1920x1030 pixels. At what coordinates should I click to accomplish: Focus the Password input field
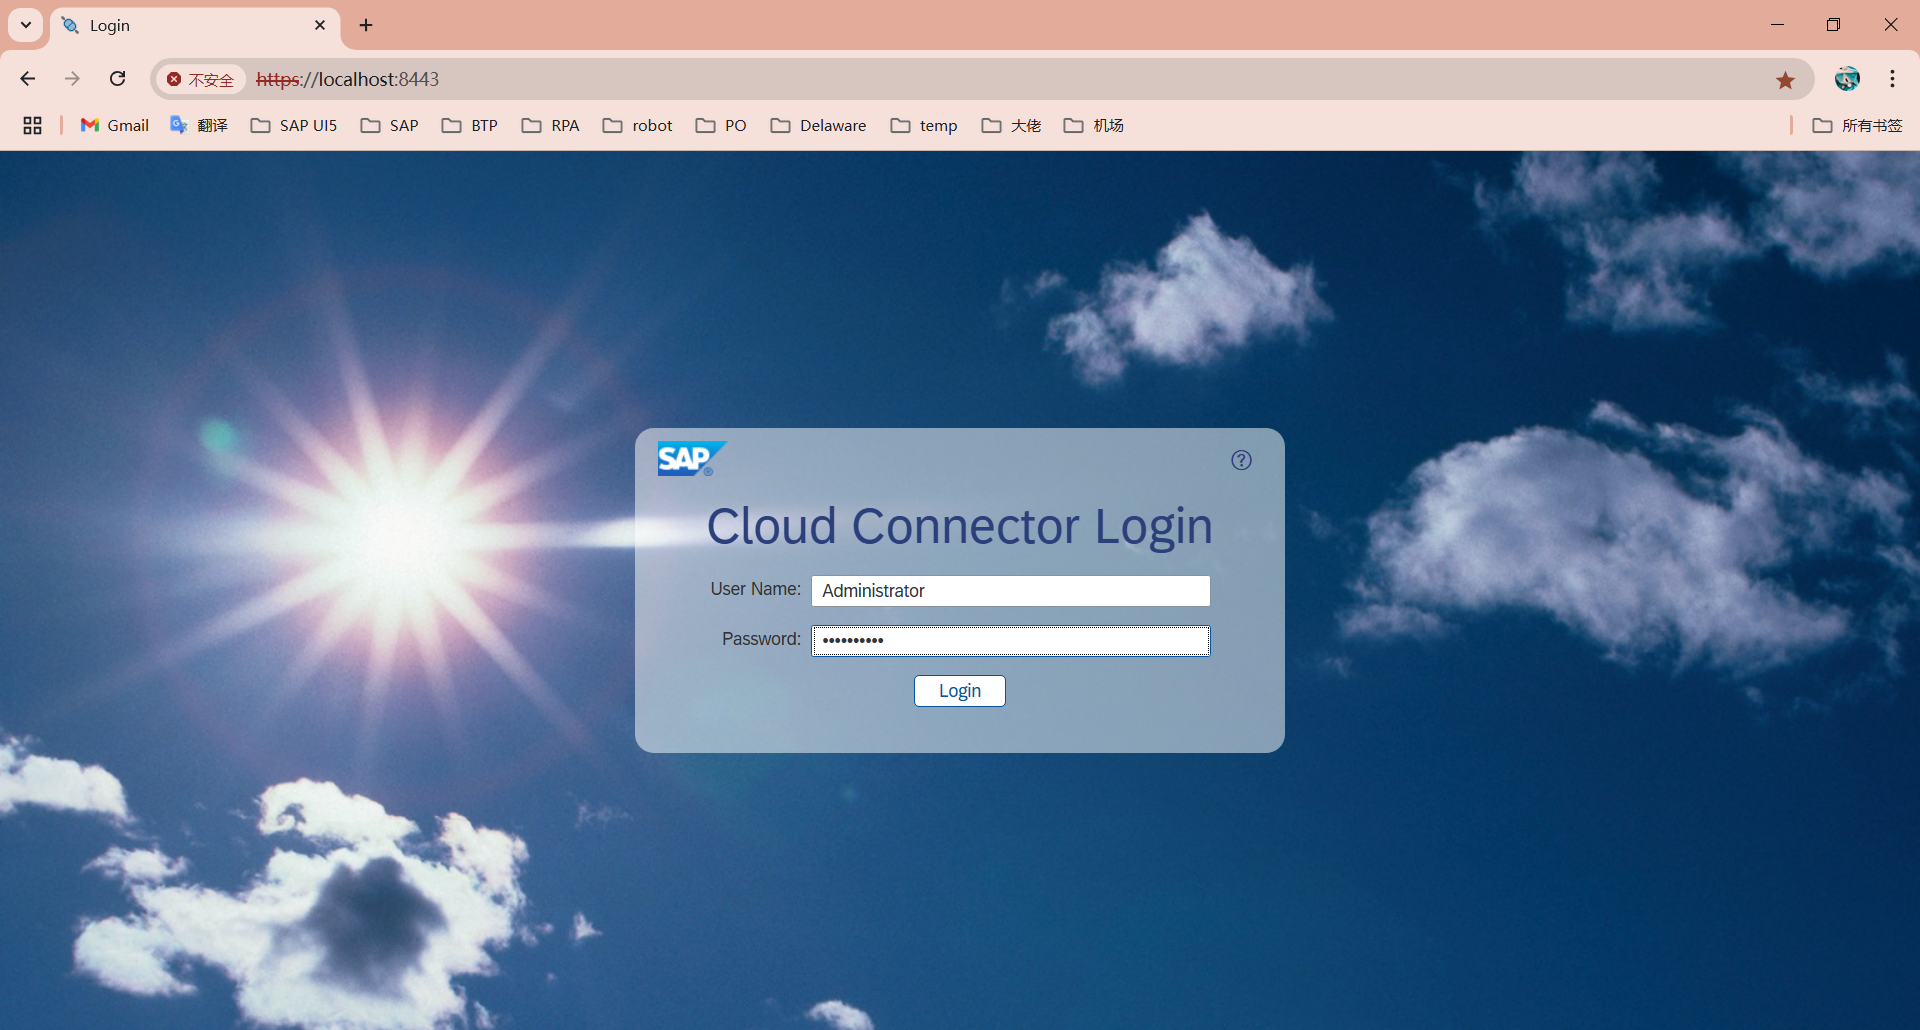(x=1011, y=640)
